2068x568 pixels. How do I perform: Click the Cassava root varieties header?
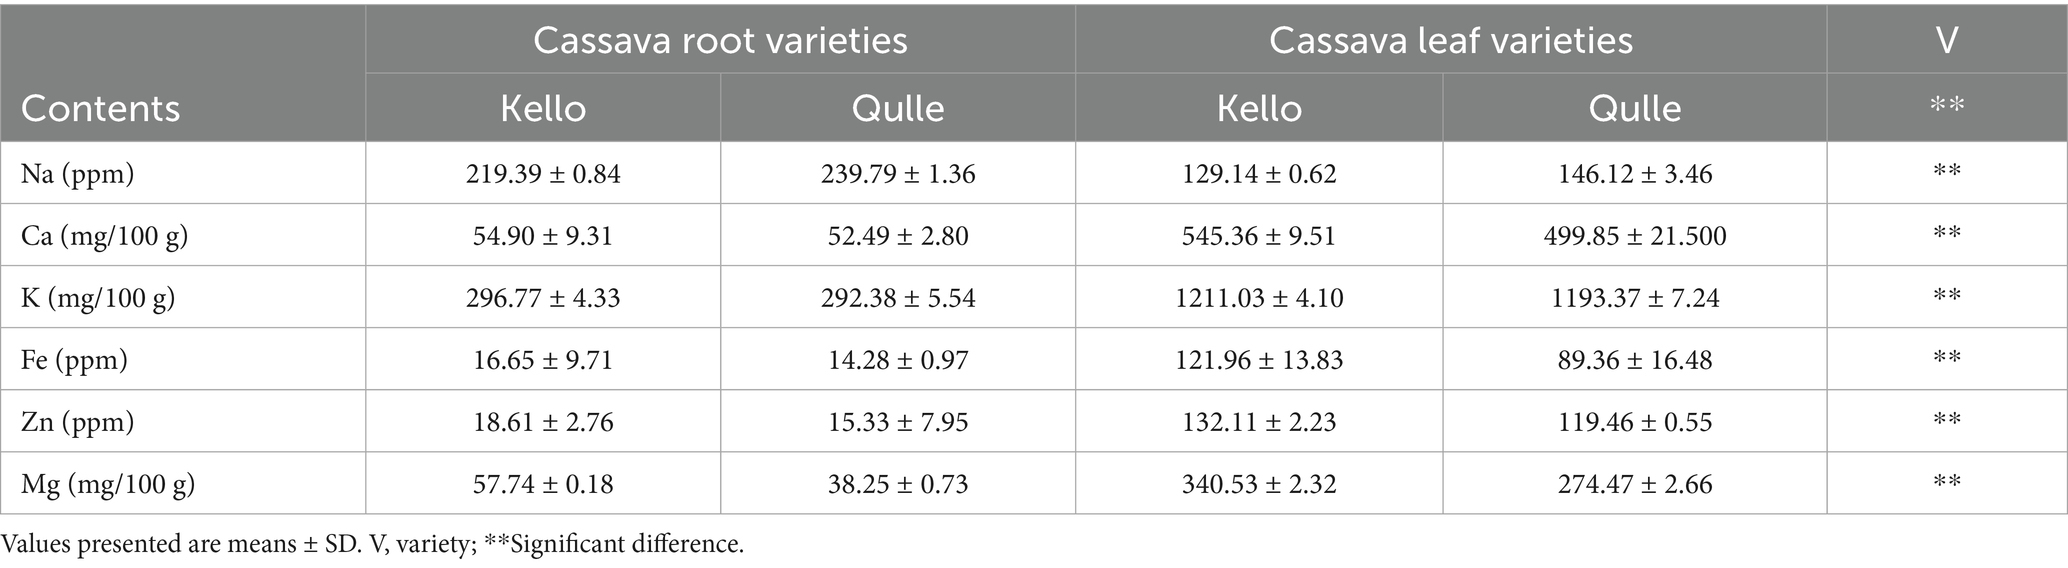point(720,41)
